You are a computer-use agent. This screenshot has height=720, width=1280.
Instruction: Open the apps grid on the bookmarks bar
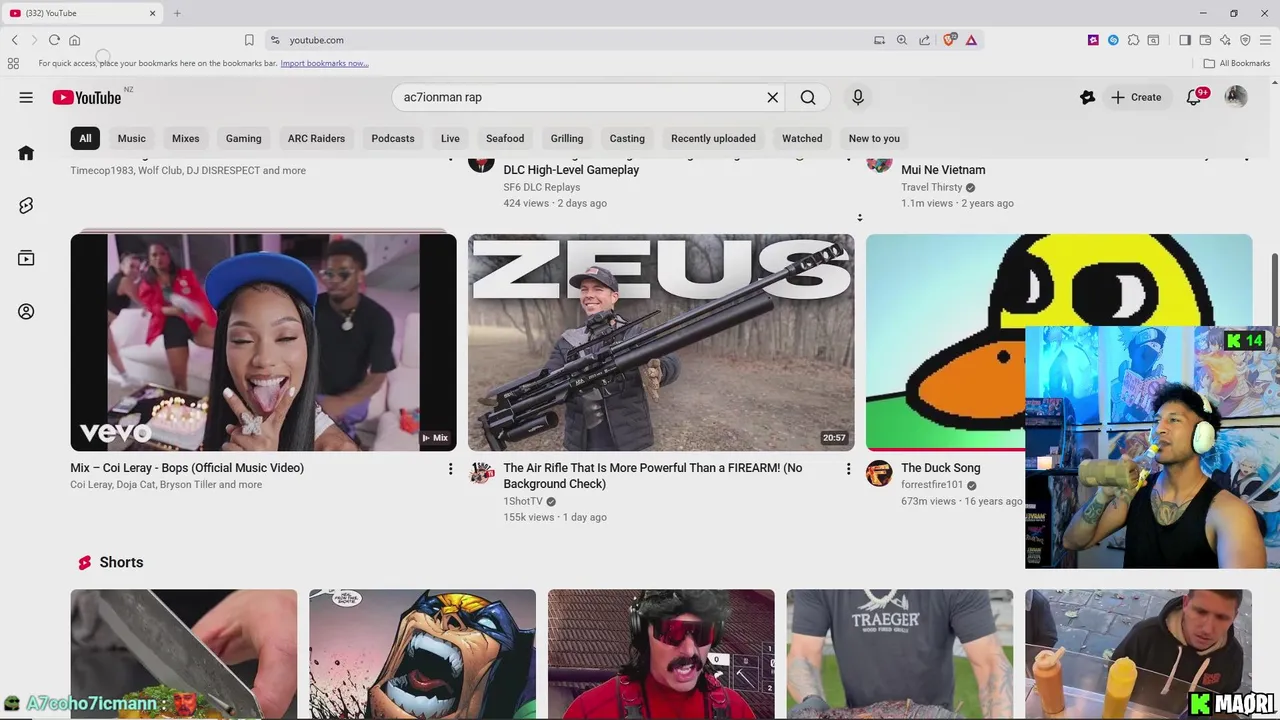point(13,63)
